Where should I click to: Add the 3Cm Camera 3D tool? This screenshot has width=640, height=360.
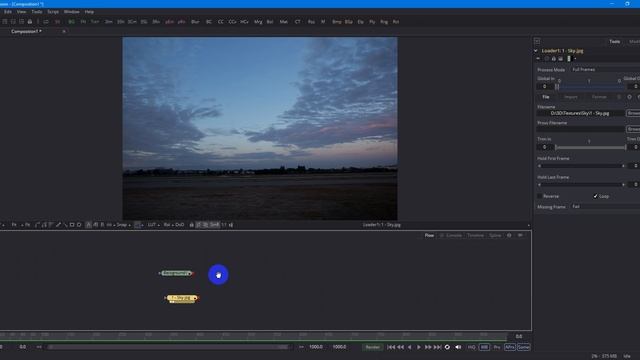[x=132, y=22]
